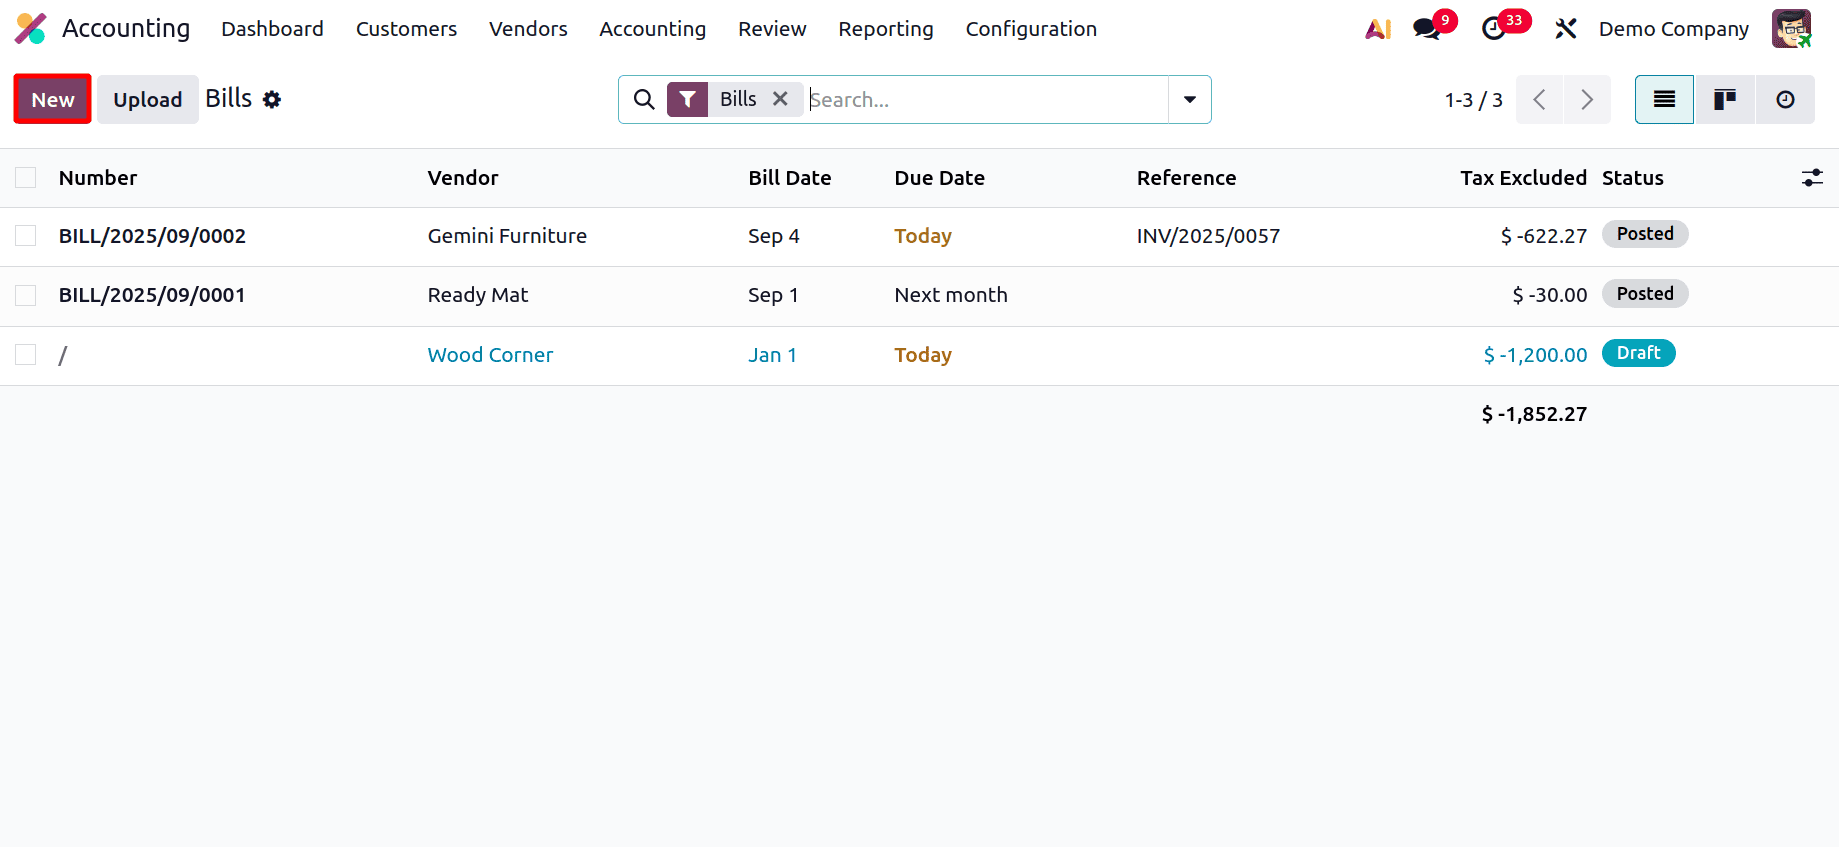Image resolution: width=1839 pixels, height=847 pixels.
Task: Open the conversations chat icon
Action: click(x=1427, y=29)
